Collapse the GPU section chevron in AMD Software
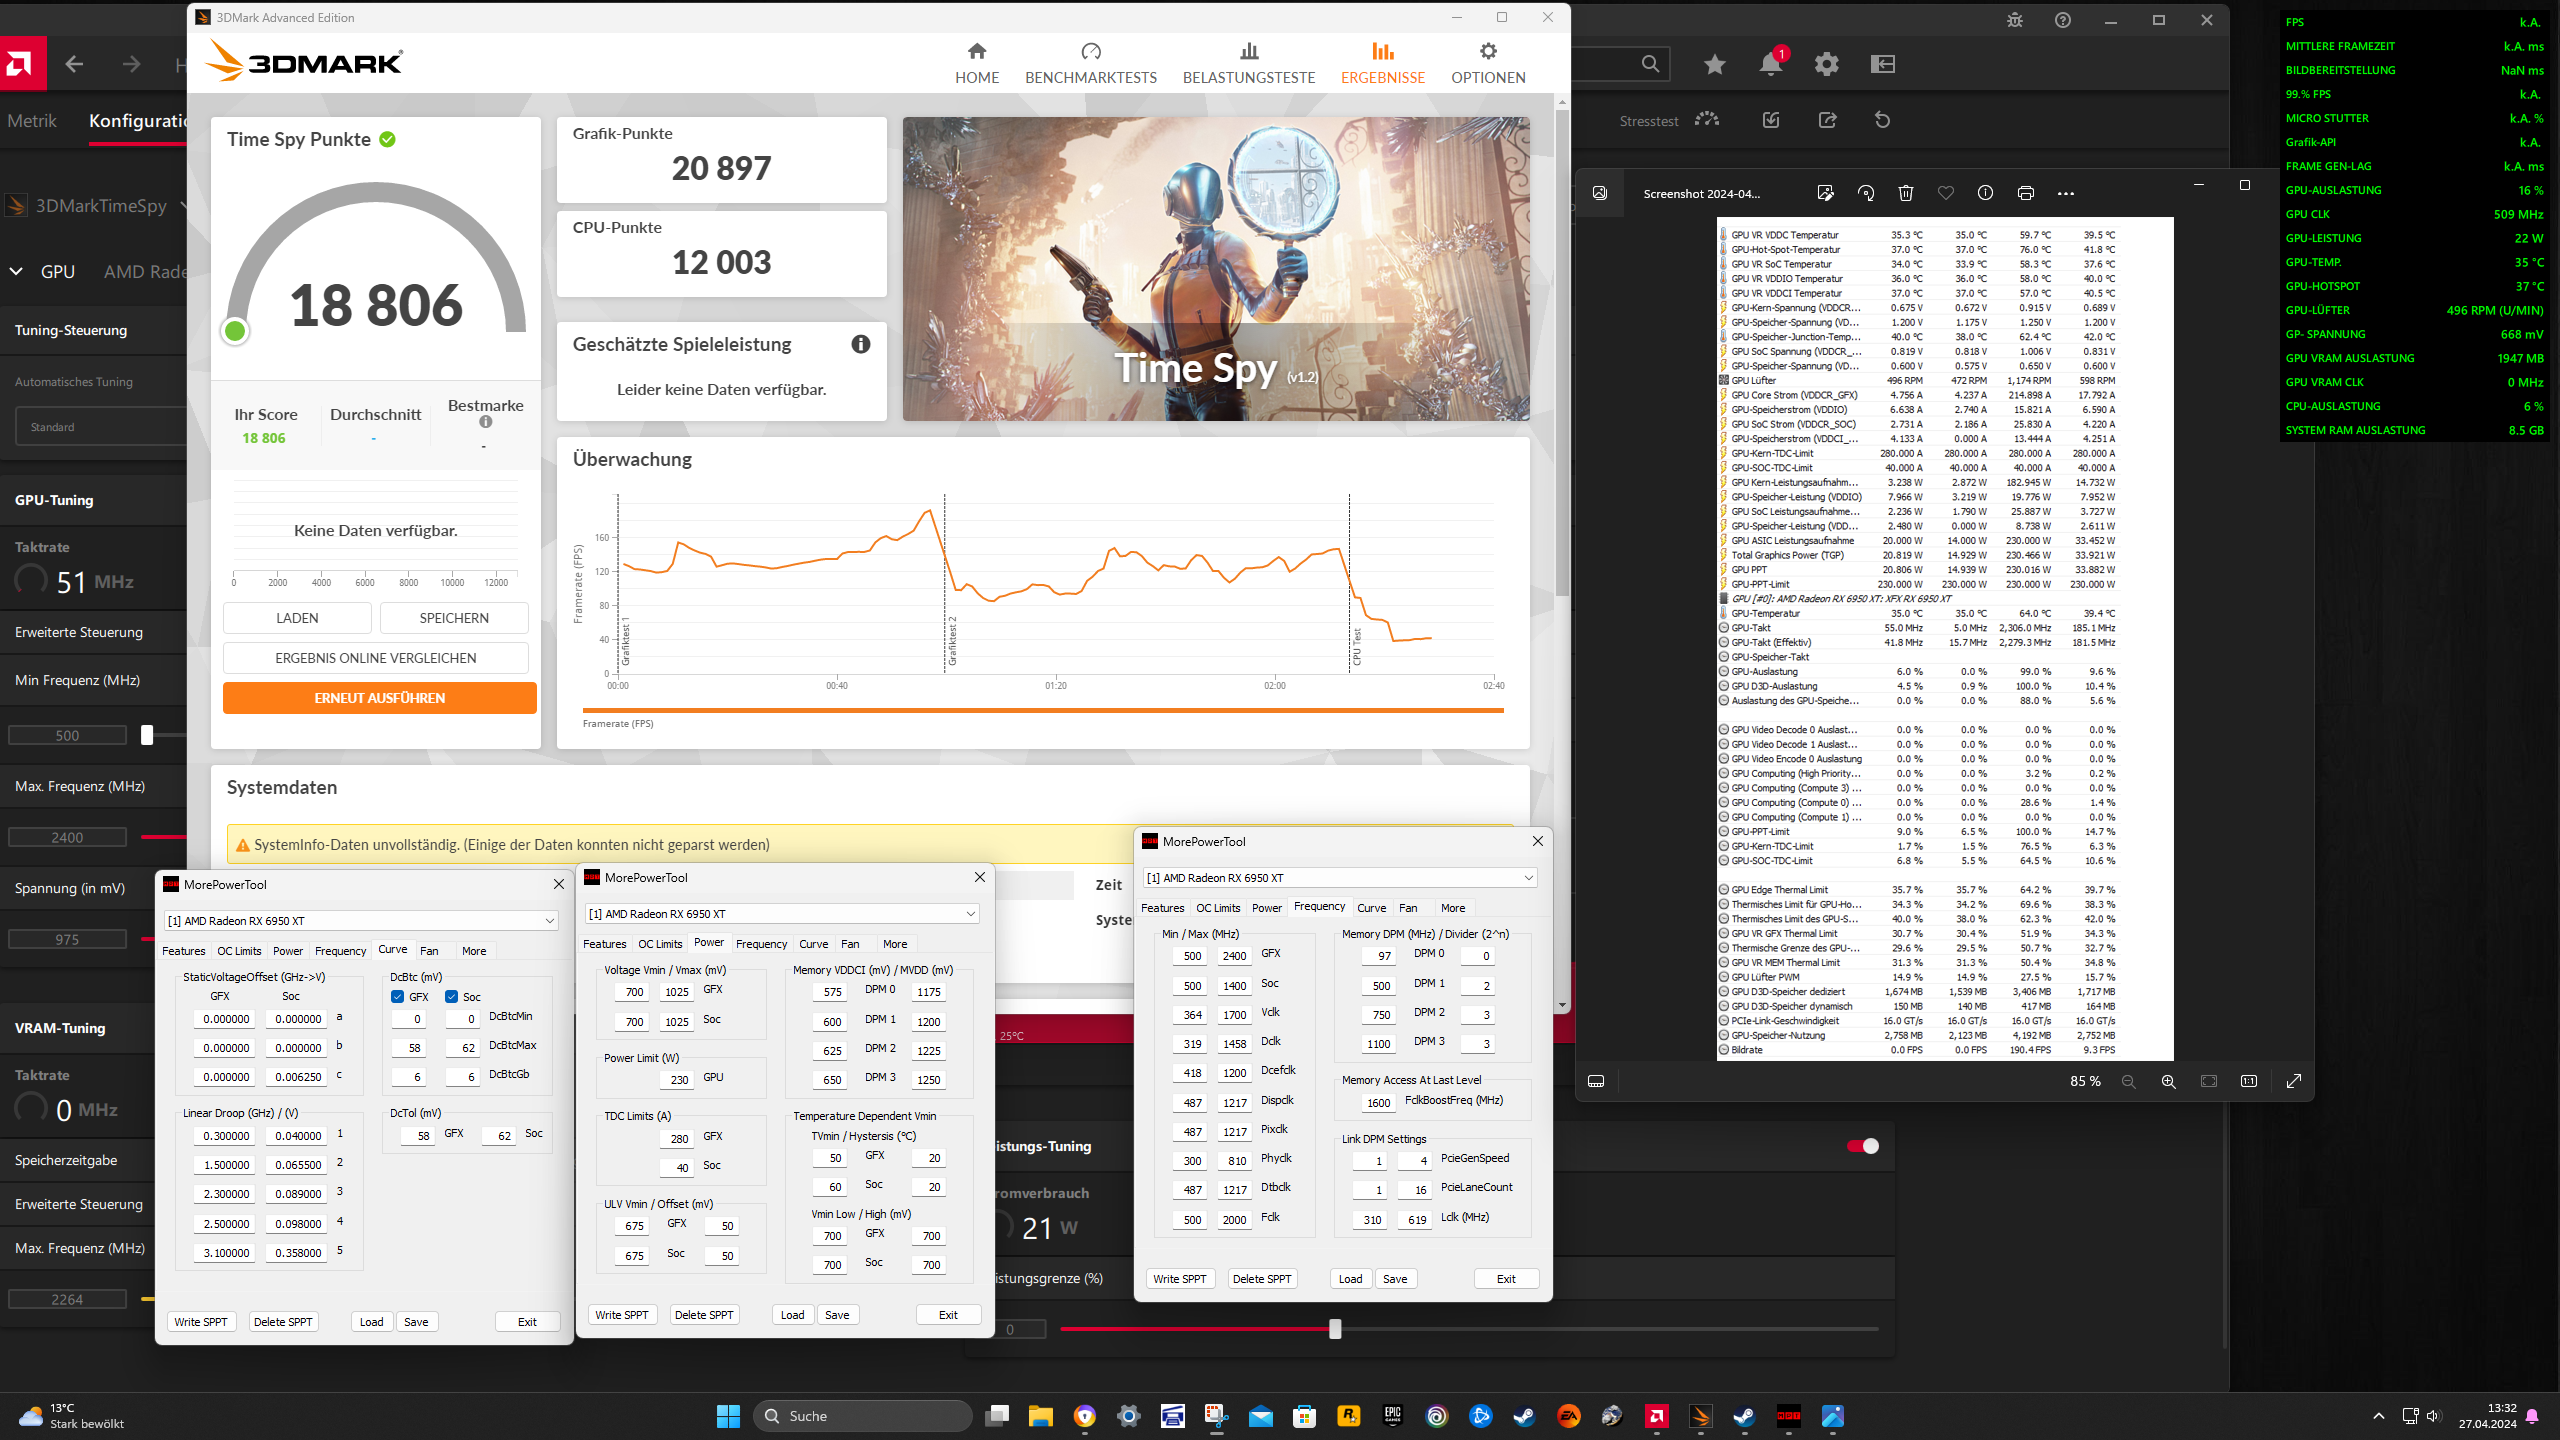 (17, 271)
